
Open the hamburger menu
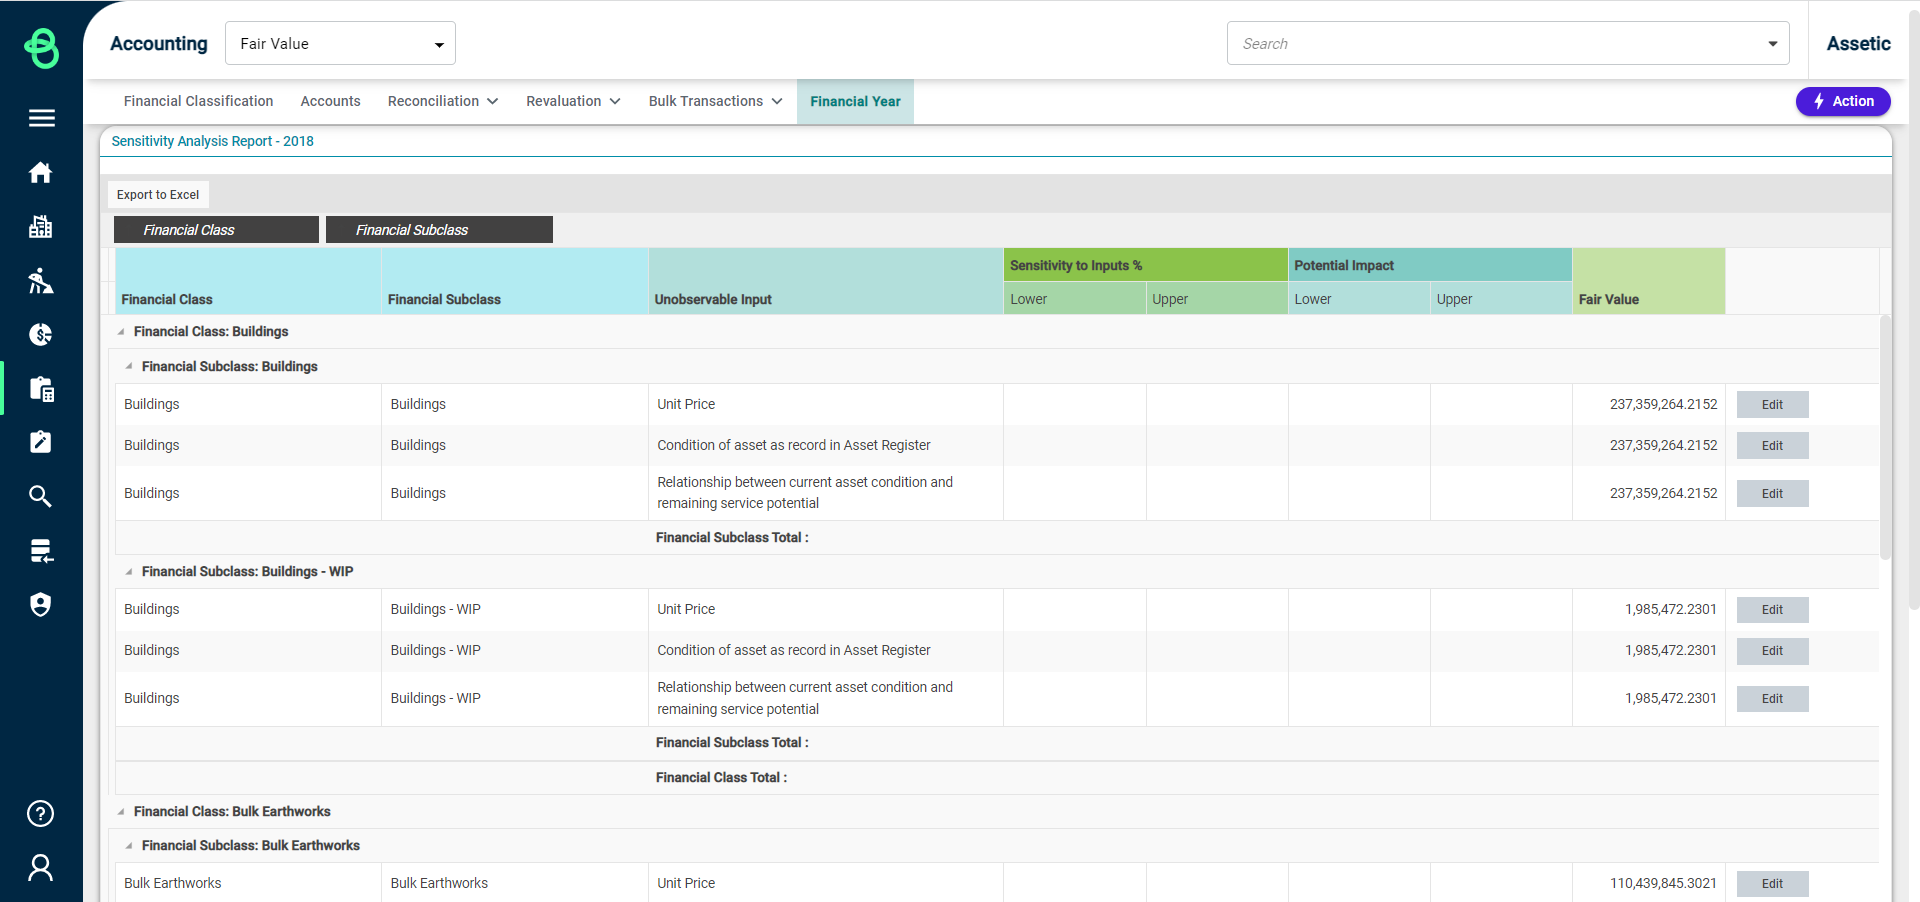pyautogui.click(x=41, y=118)
